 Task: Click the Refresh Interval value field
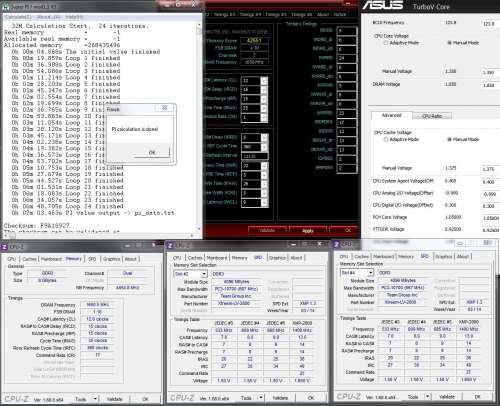pyautogui.click(x=255, y=156)
